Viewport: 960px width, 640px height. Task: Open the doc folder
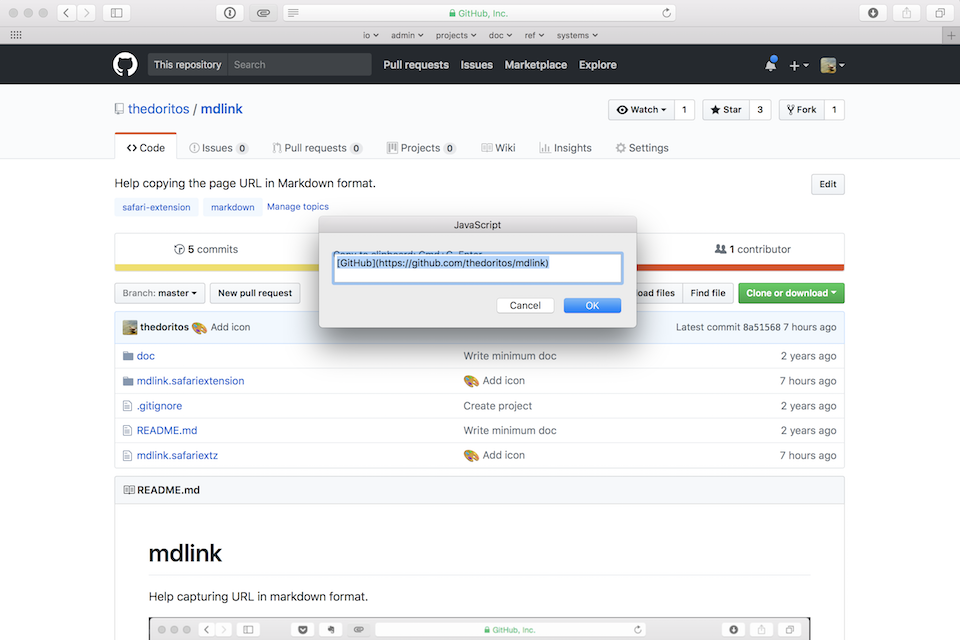(146, 356)
